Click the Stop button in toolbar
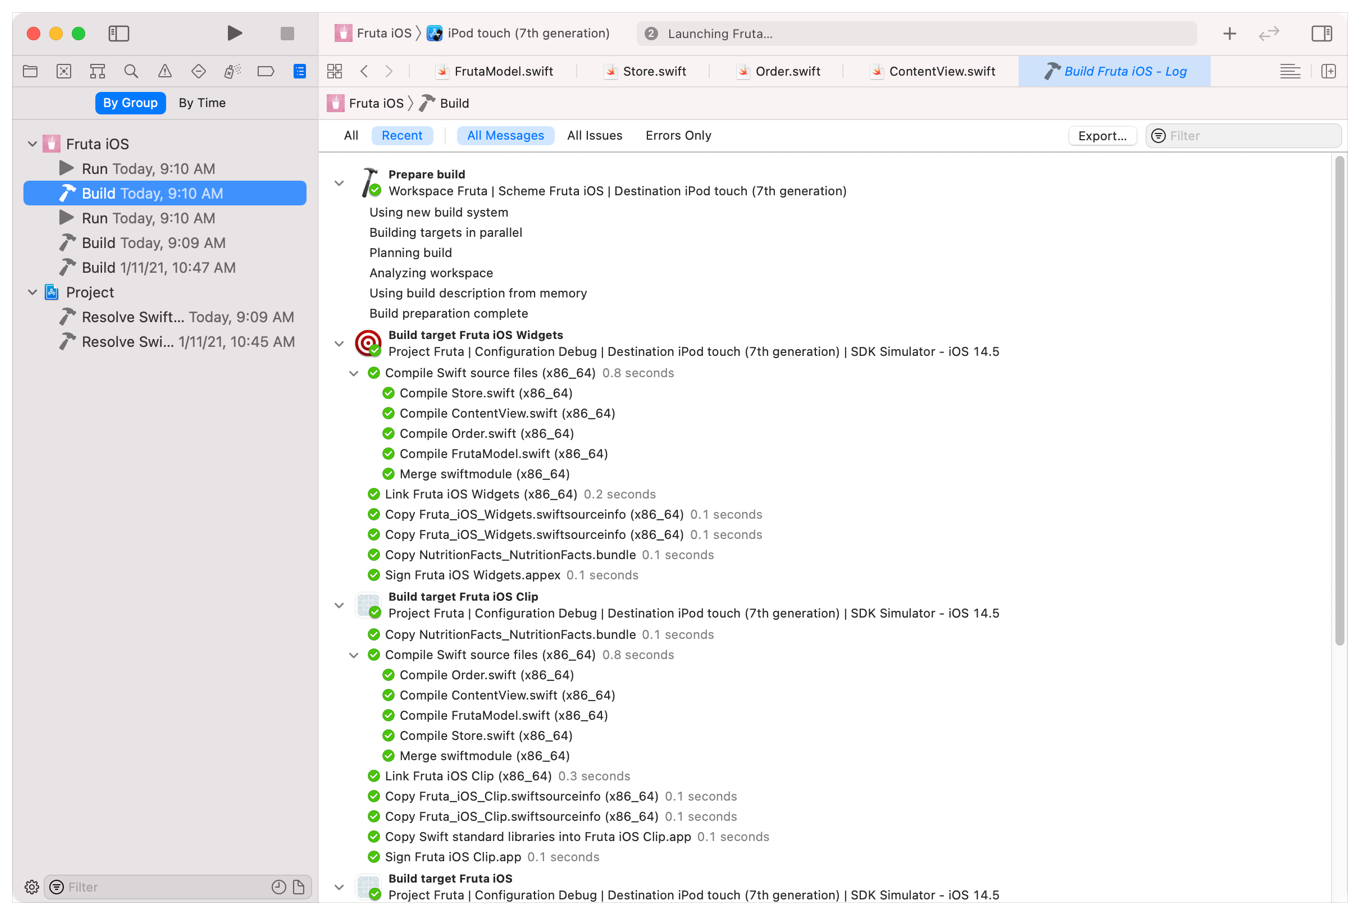Screen dimensions: 1360x915 point(287,33)
